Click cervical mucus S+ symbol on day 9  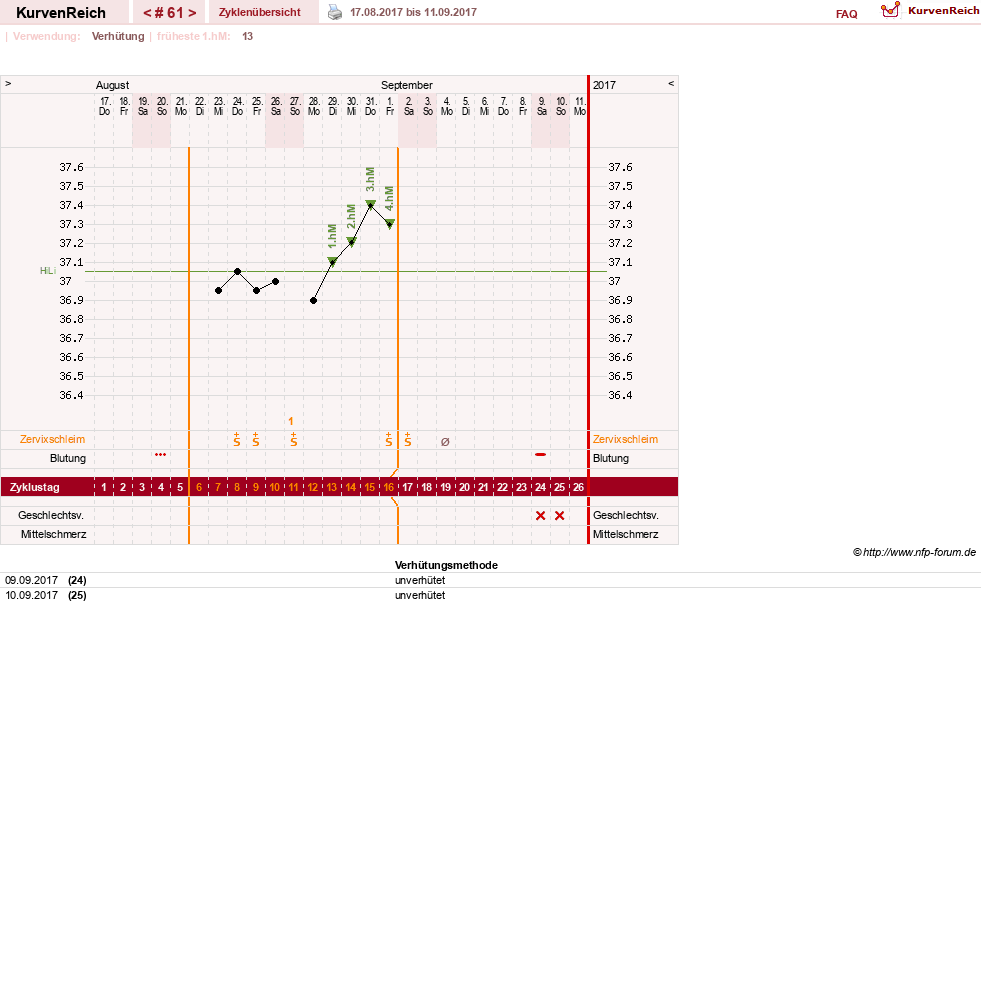click(255, 439)
